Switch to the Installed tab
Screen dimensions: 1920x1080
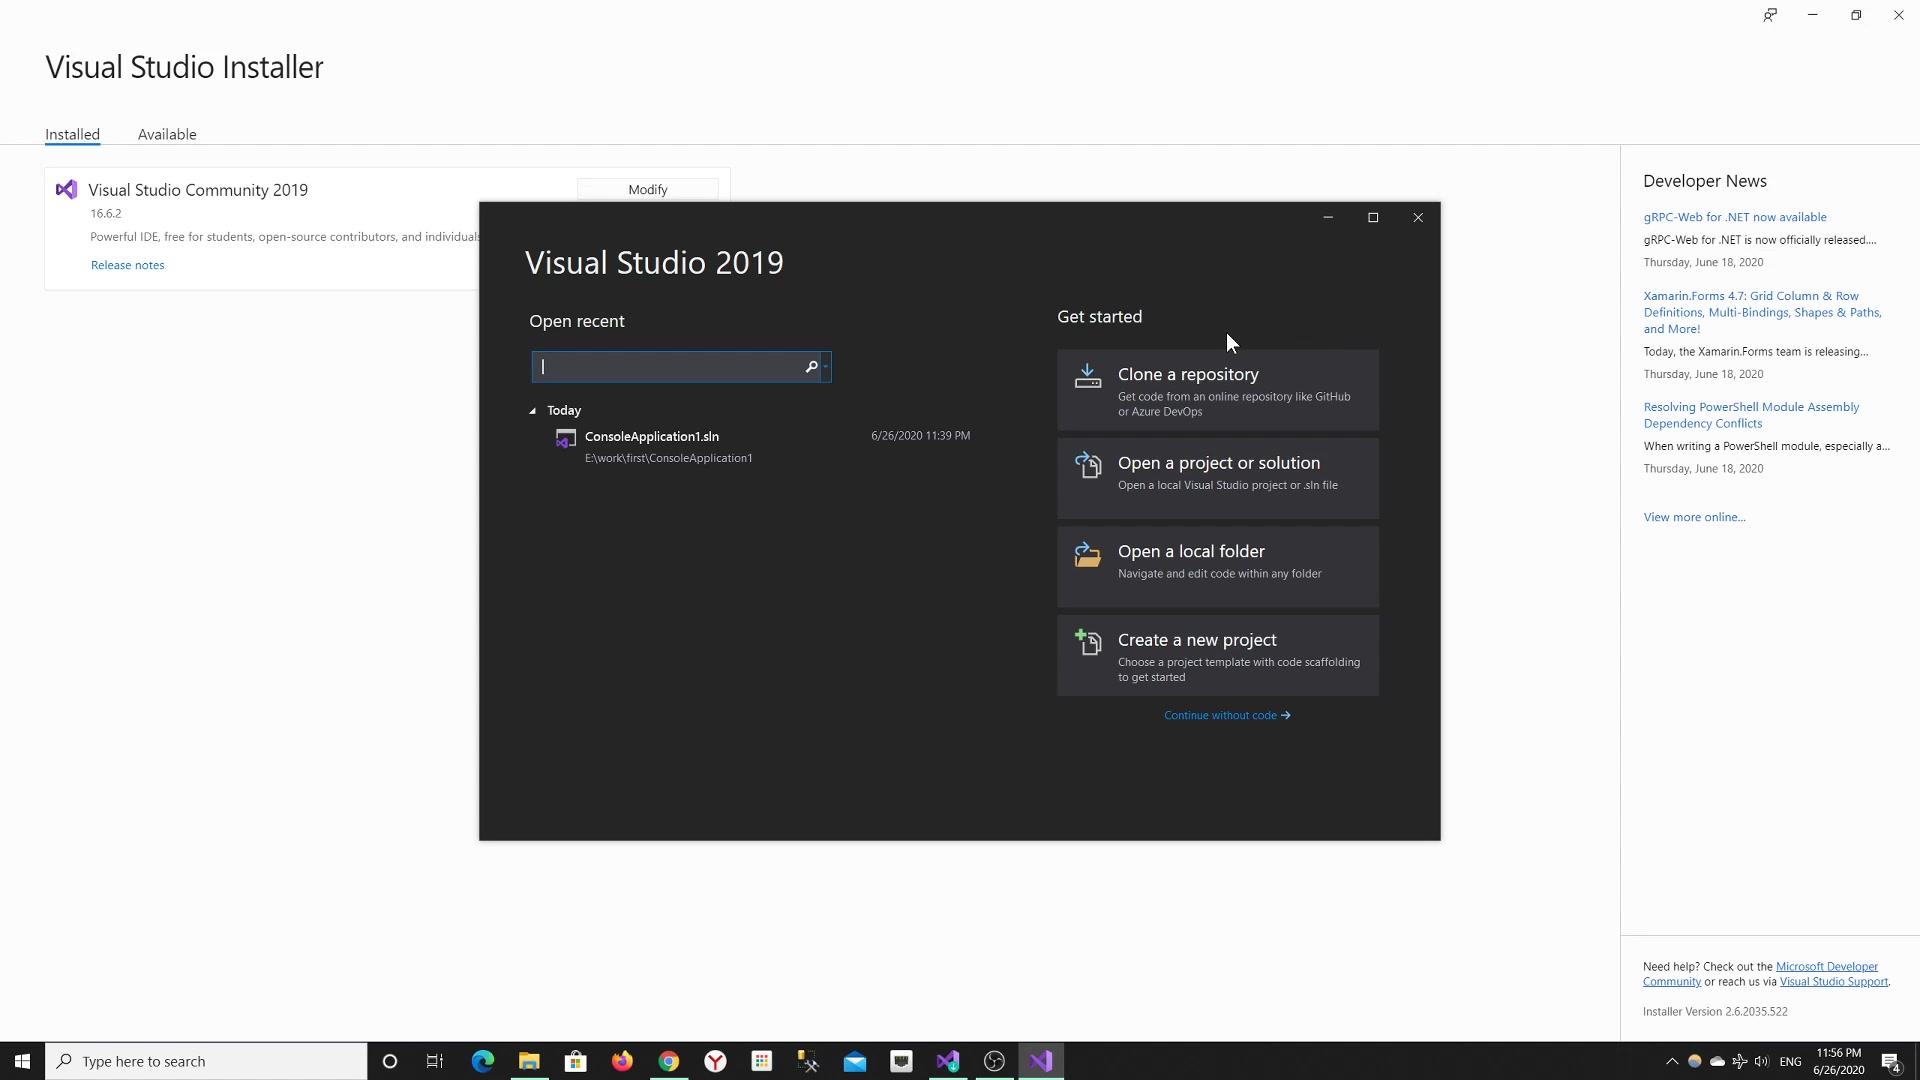tap(72, 134)
